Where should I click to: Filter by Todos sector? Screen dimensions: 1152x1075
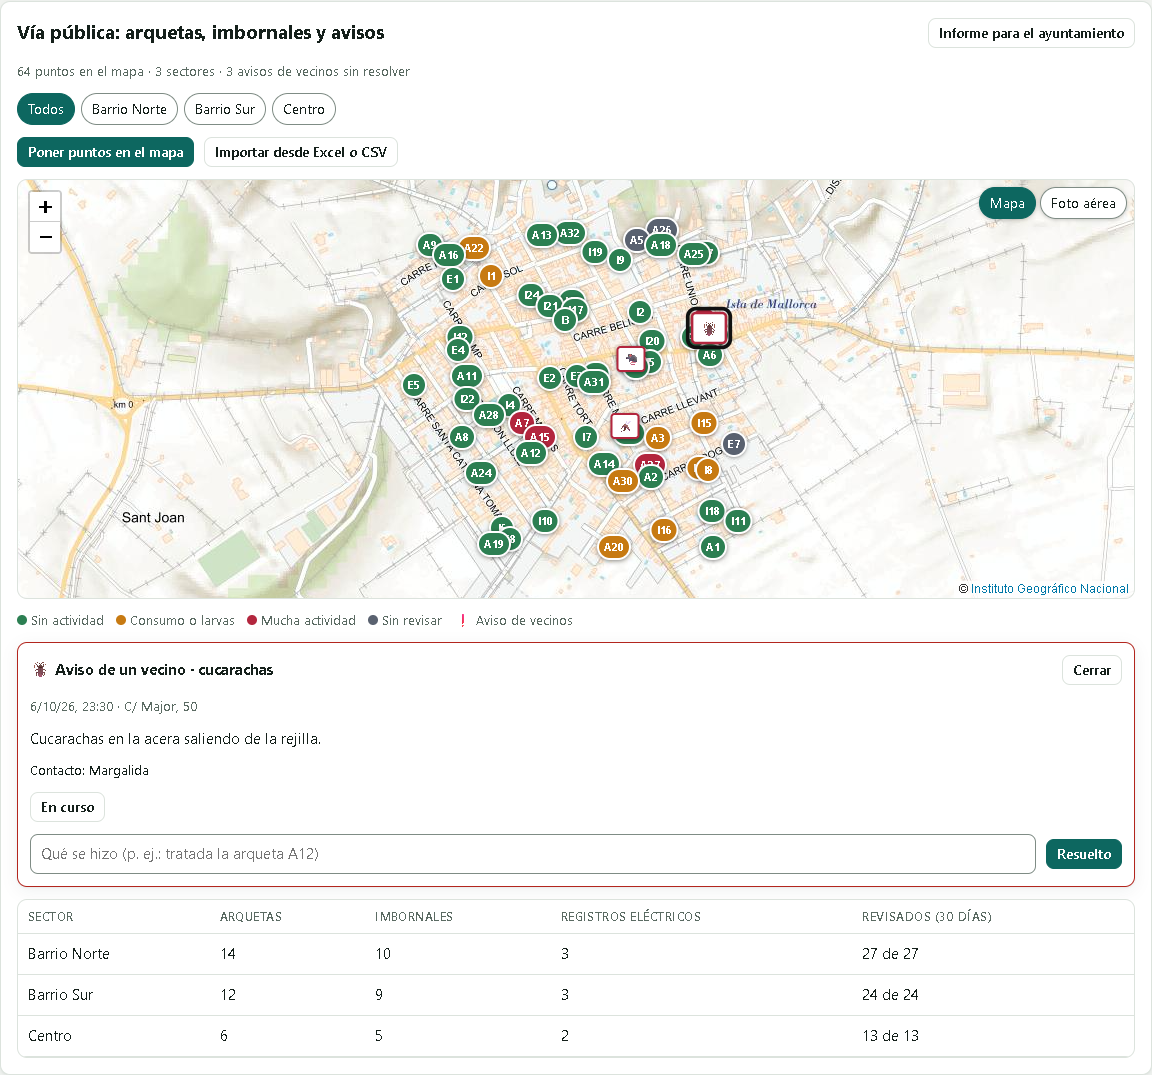click(46, 109)
